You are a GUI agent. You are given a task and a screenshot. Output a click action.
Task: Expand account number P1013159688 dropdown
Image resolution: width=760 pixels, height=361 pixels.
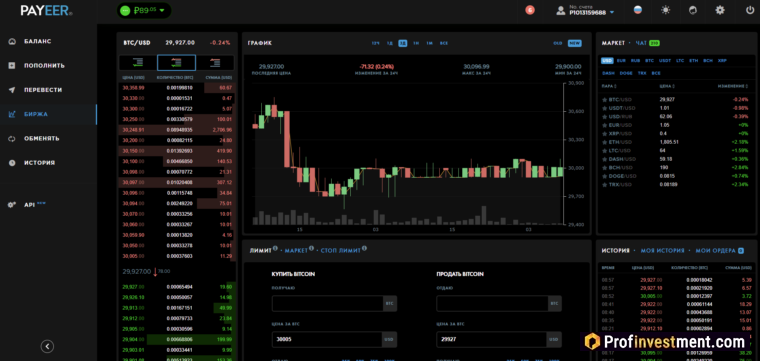coord(586,10)
